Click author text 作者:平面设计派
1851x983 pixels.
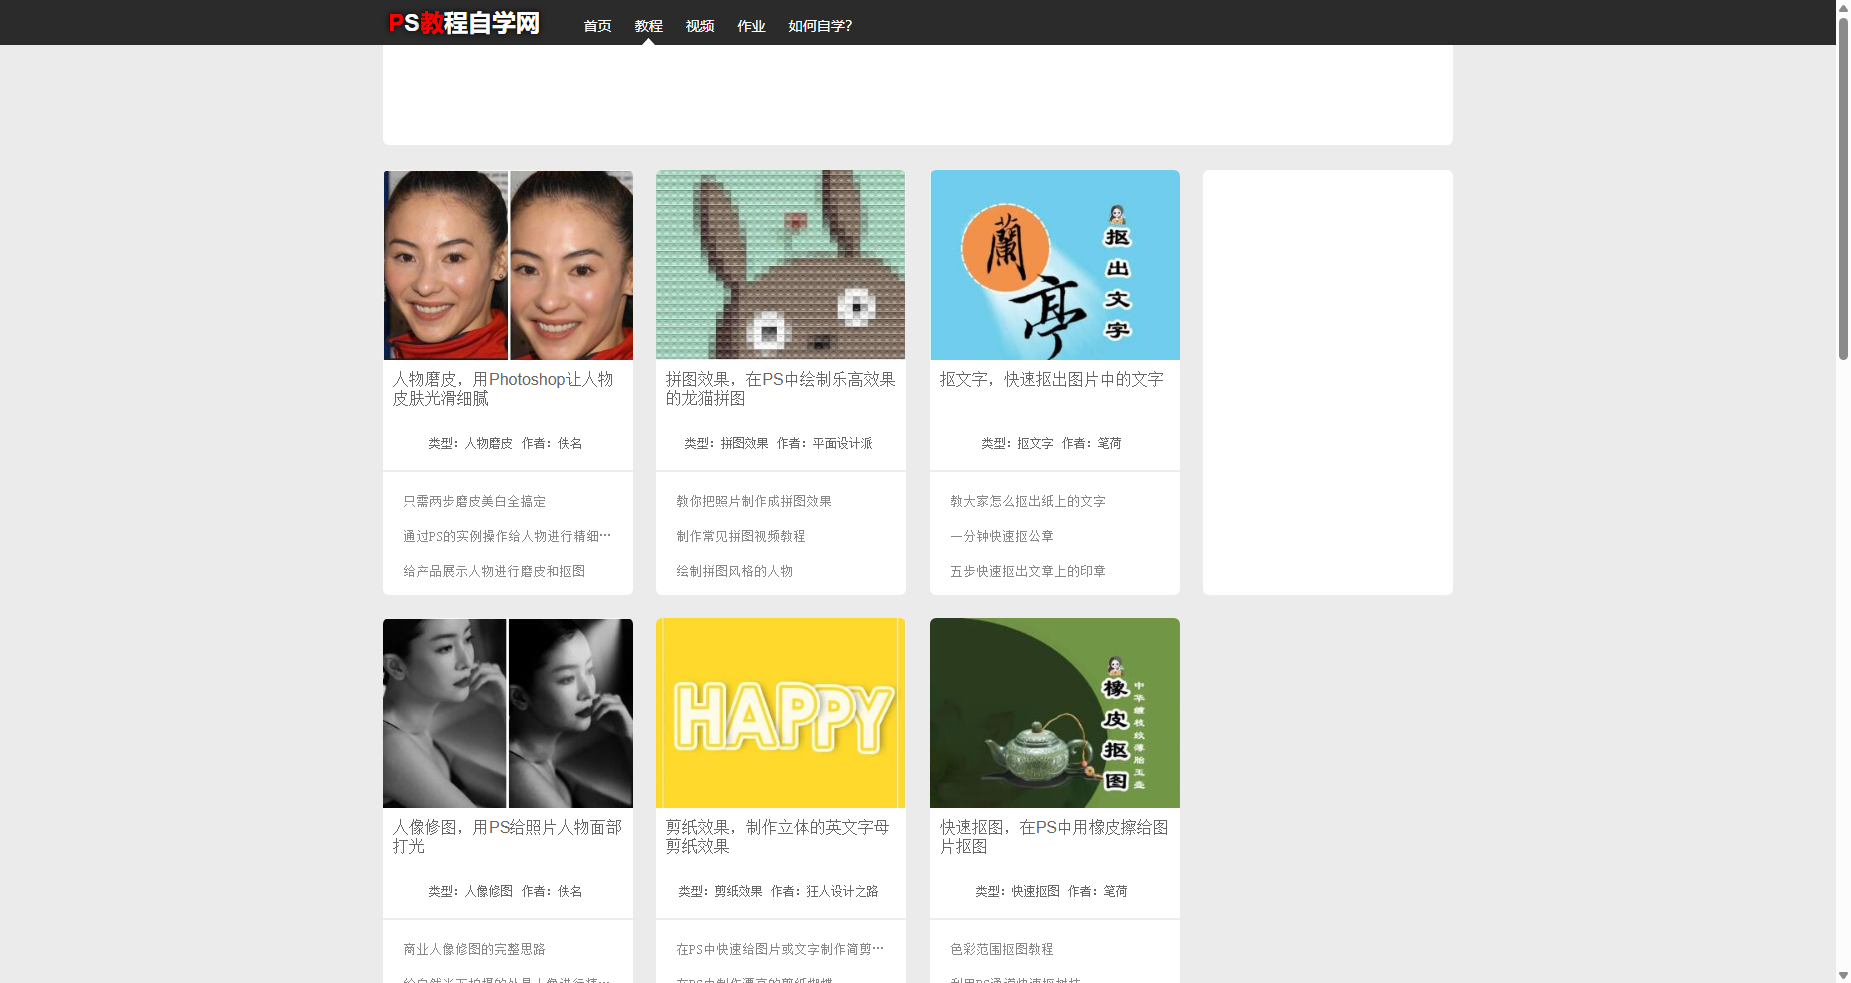[825, 443]
